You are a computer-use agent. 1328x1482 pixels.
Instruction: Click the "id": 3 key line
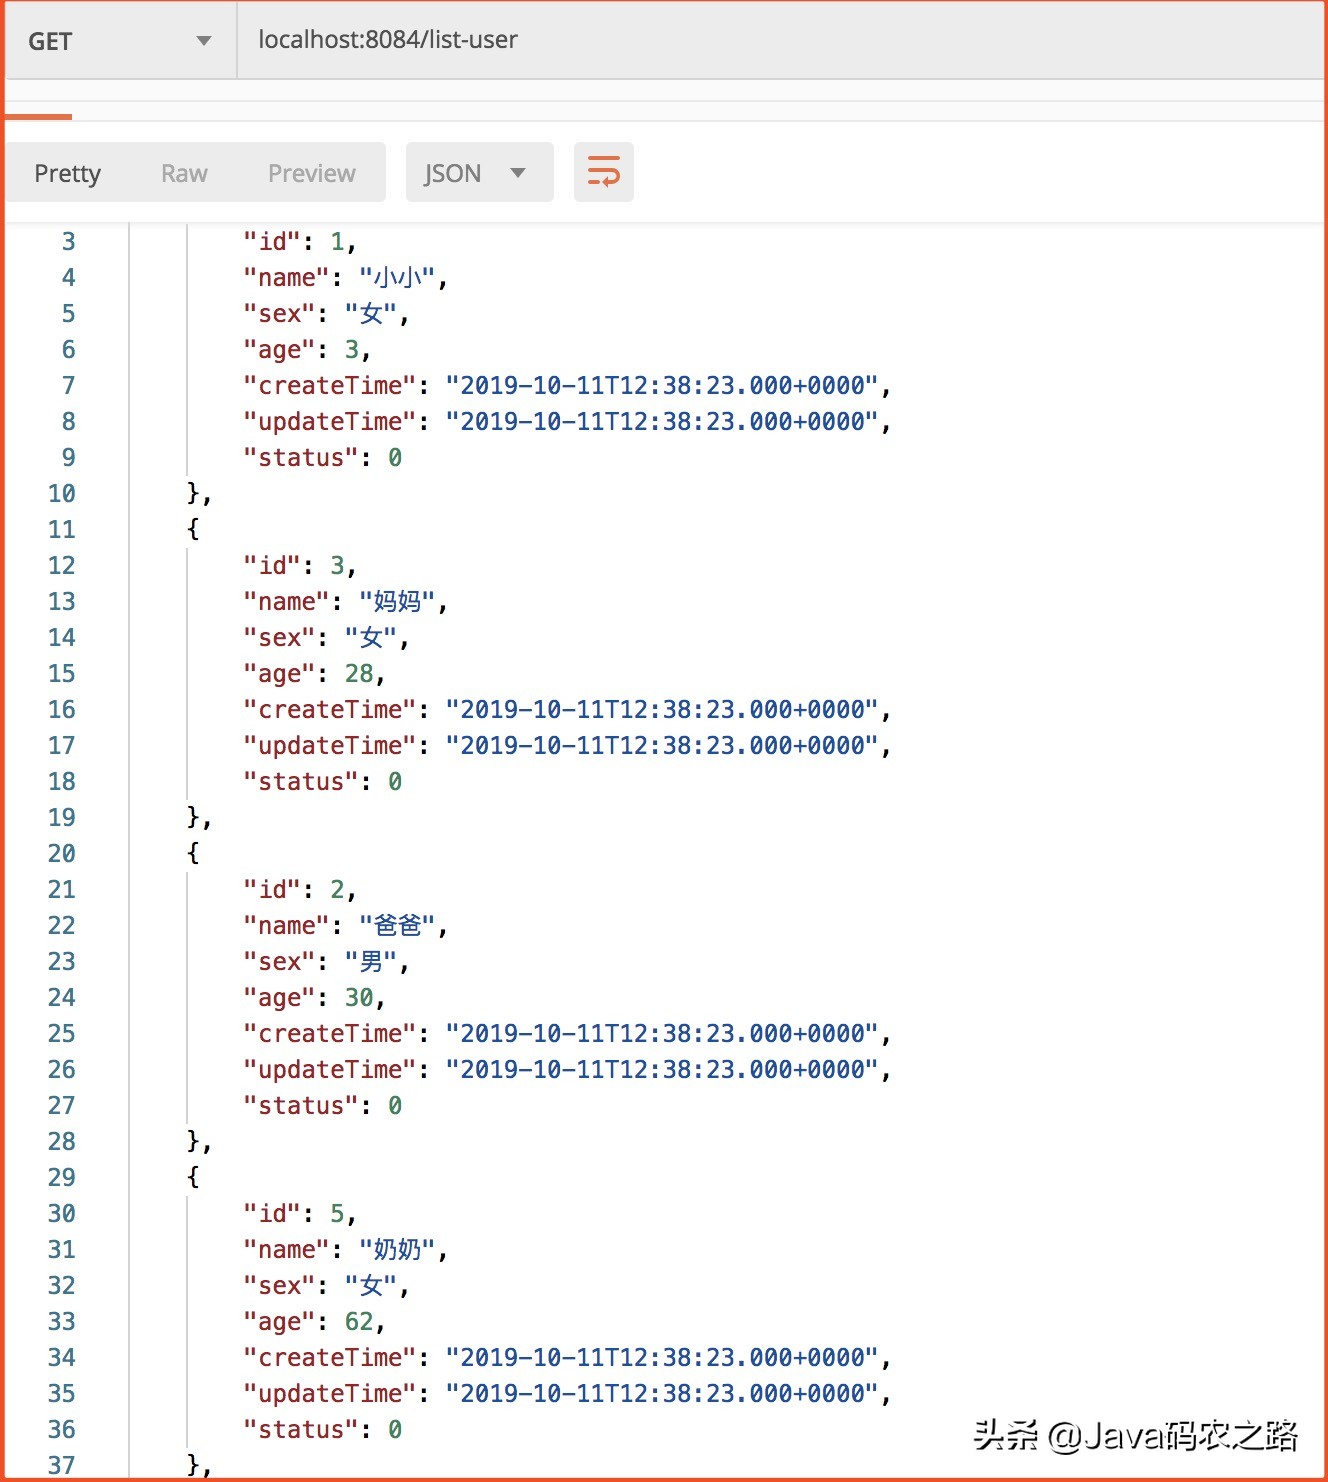pos(299,566)
